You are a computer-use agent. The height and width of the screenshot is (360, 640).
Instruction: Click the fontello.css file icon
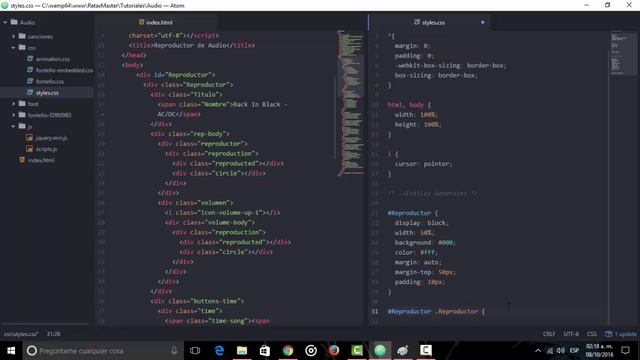pyautogui.click(x=30, y=81)
